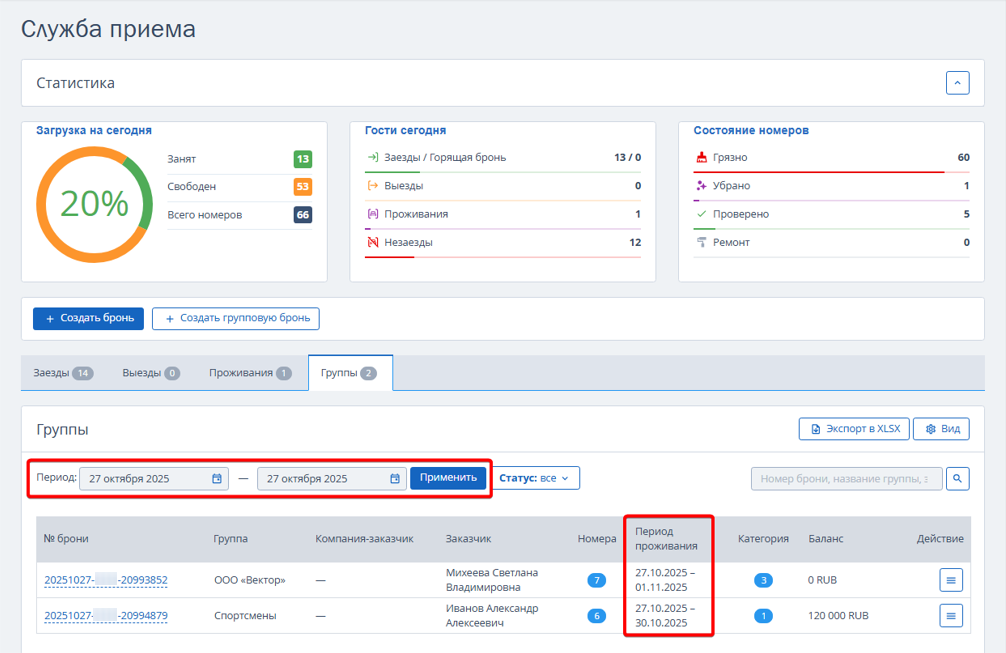Click the Ремонт room status icon
Screen dimensions: 1006x653
(x=701, y=242)
